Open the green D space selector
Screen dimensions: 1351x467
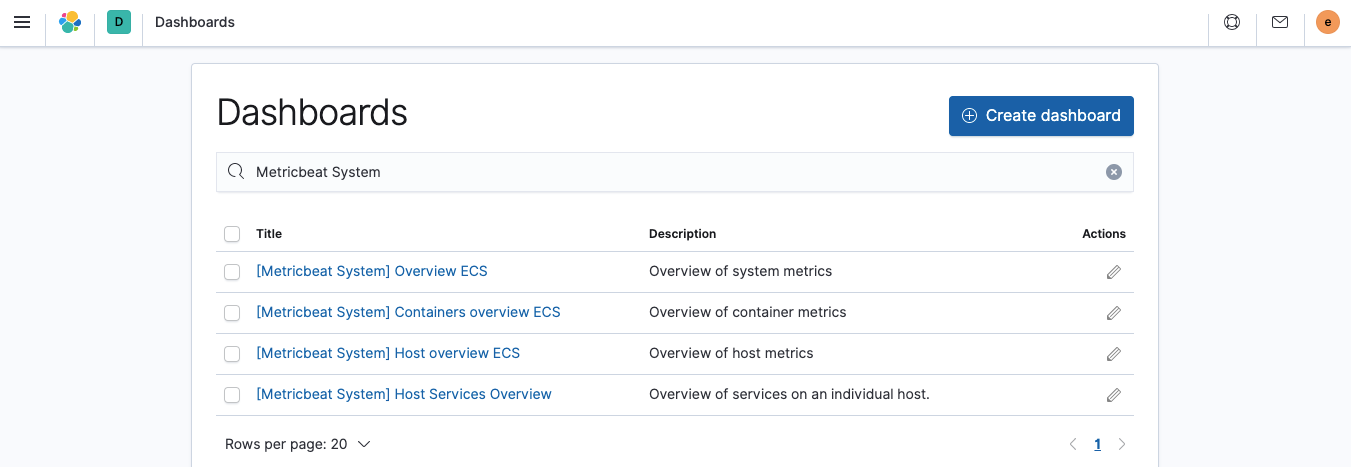coord(119,22)
